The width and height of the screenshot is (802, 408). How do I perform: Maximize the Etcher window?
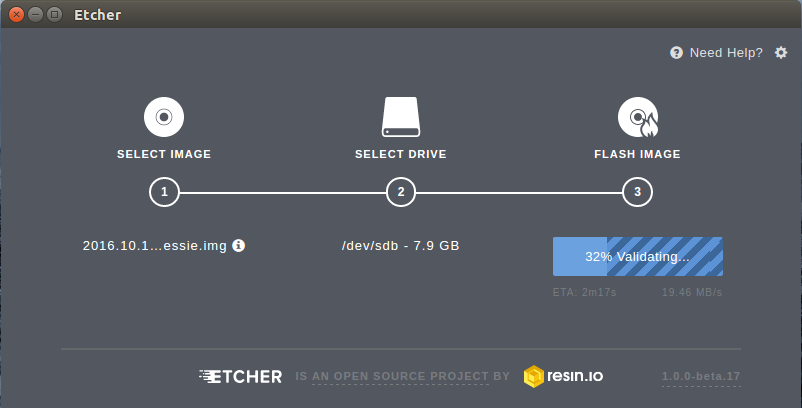54,14
